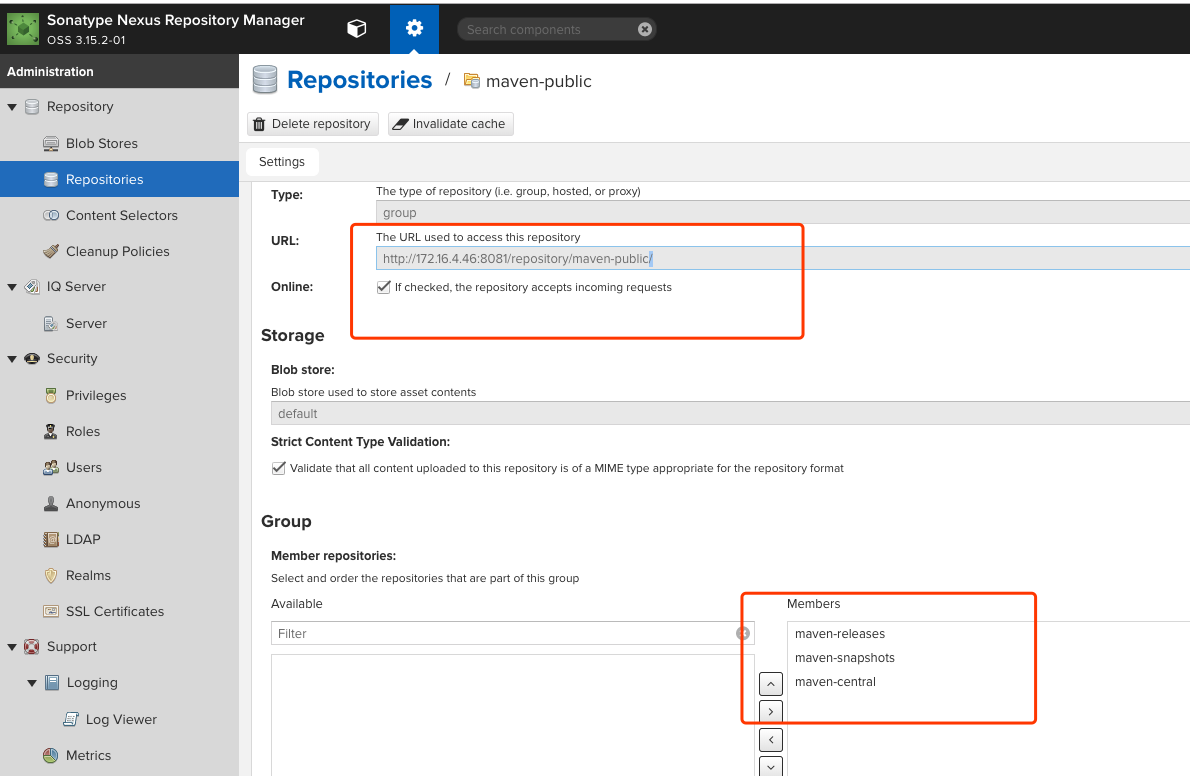Collapse the Support tree section
Screen dimensions: 1190x776
(x=12, y=647)
